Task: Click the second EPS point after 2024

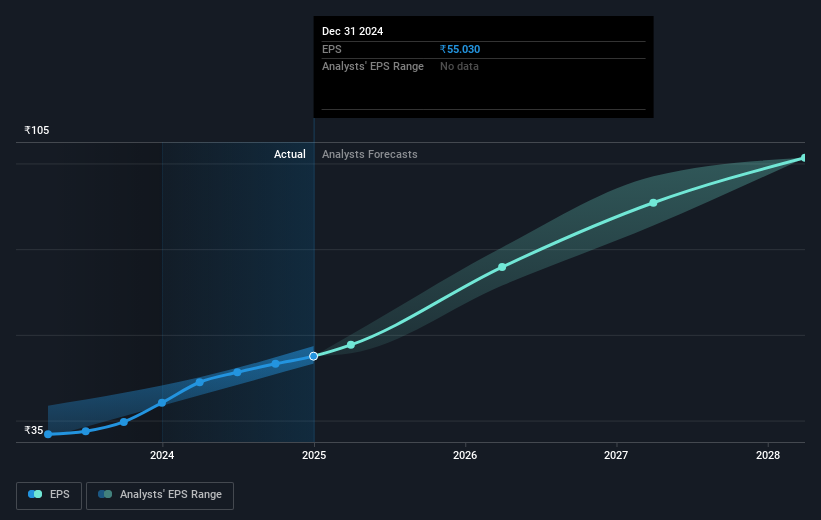Action: click(x=238, y=372)
